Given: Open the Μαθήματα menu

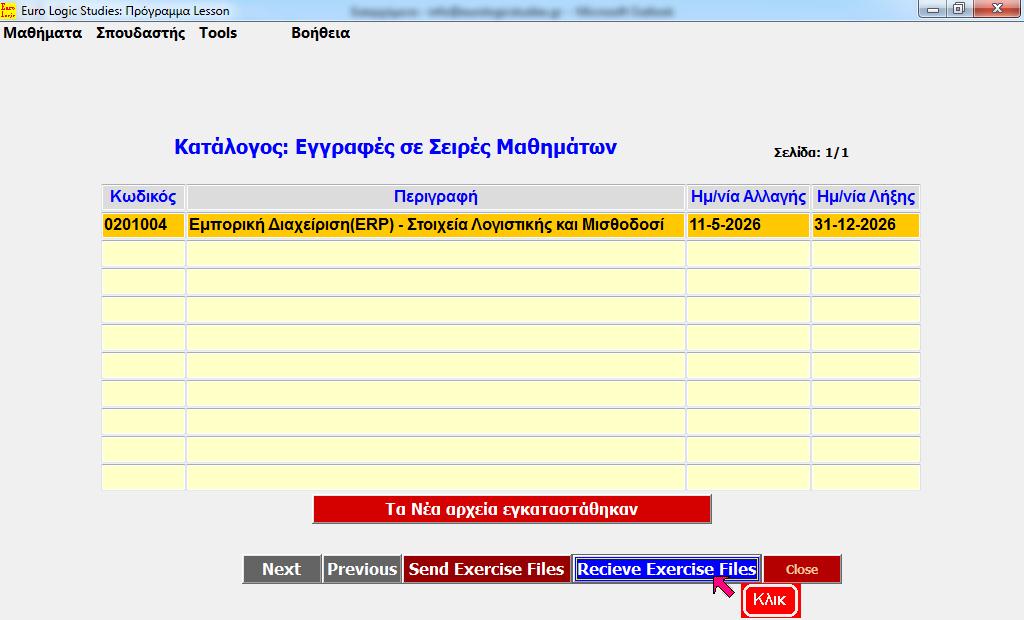Looking at the screenshot, I should click(42, 33).
